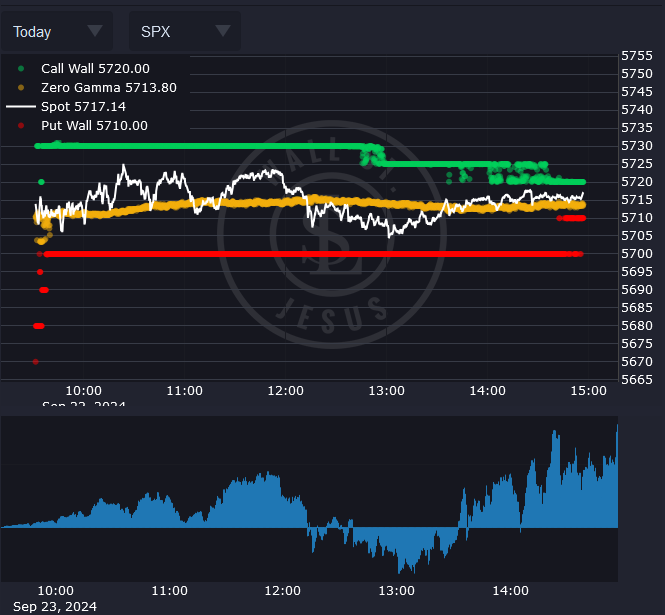Screen dimensions: 665x615
Task: Click the 5755 price axis label
Action: (x=637, y=56)
